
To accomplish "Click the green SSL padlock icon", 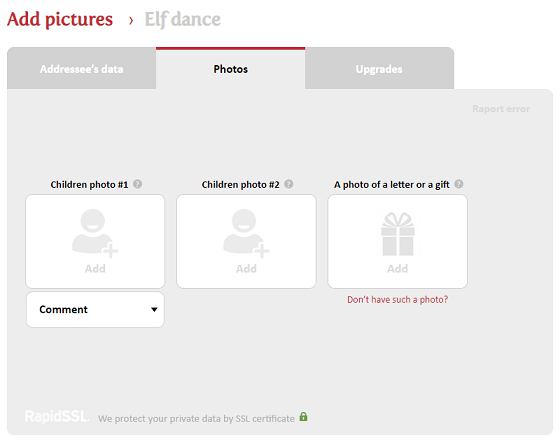I will click(303, 416).
